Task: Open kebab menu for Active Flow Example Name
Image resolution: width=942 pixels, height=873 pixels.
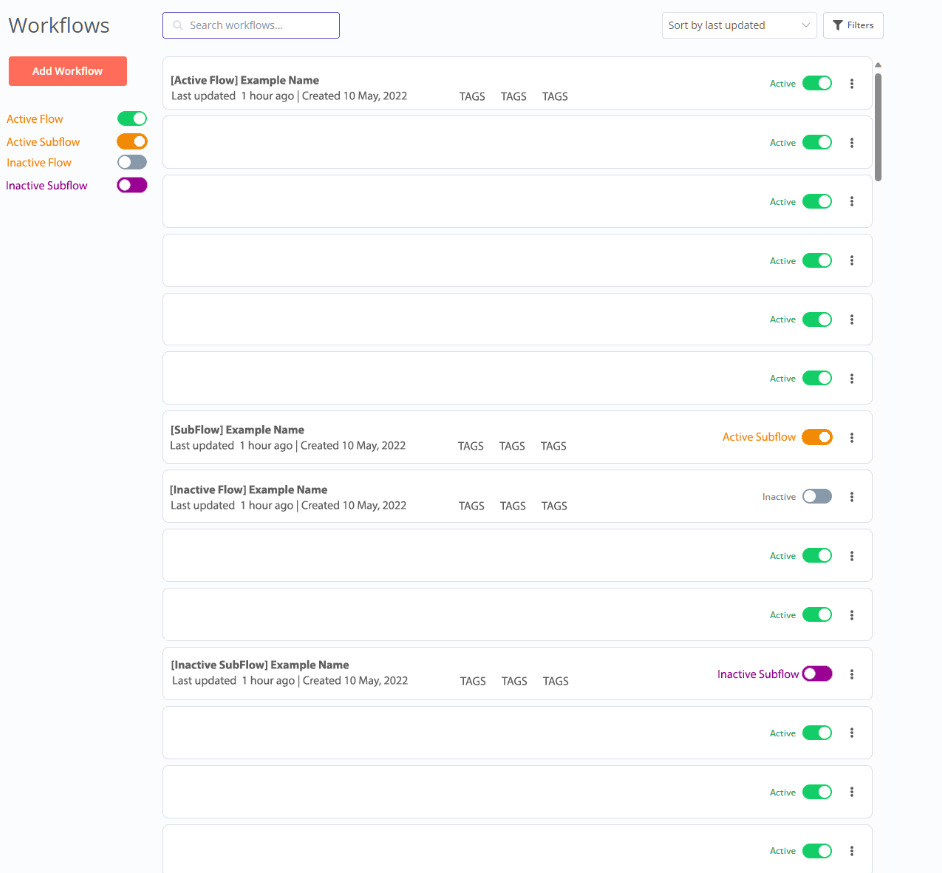Action: click(852, 84)
